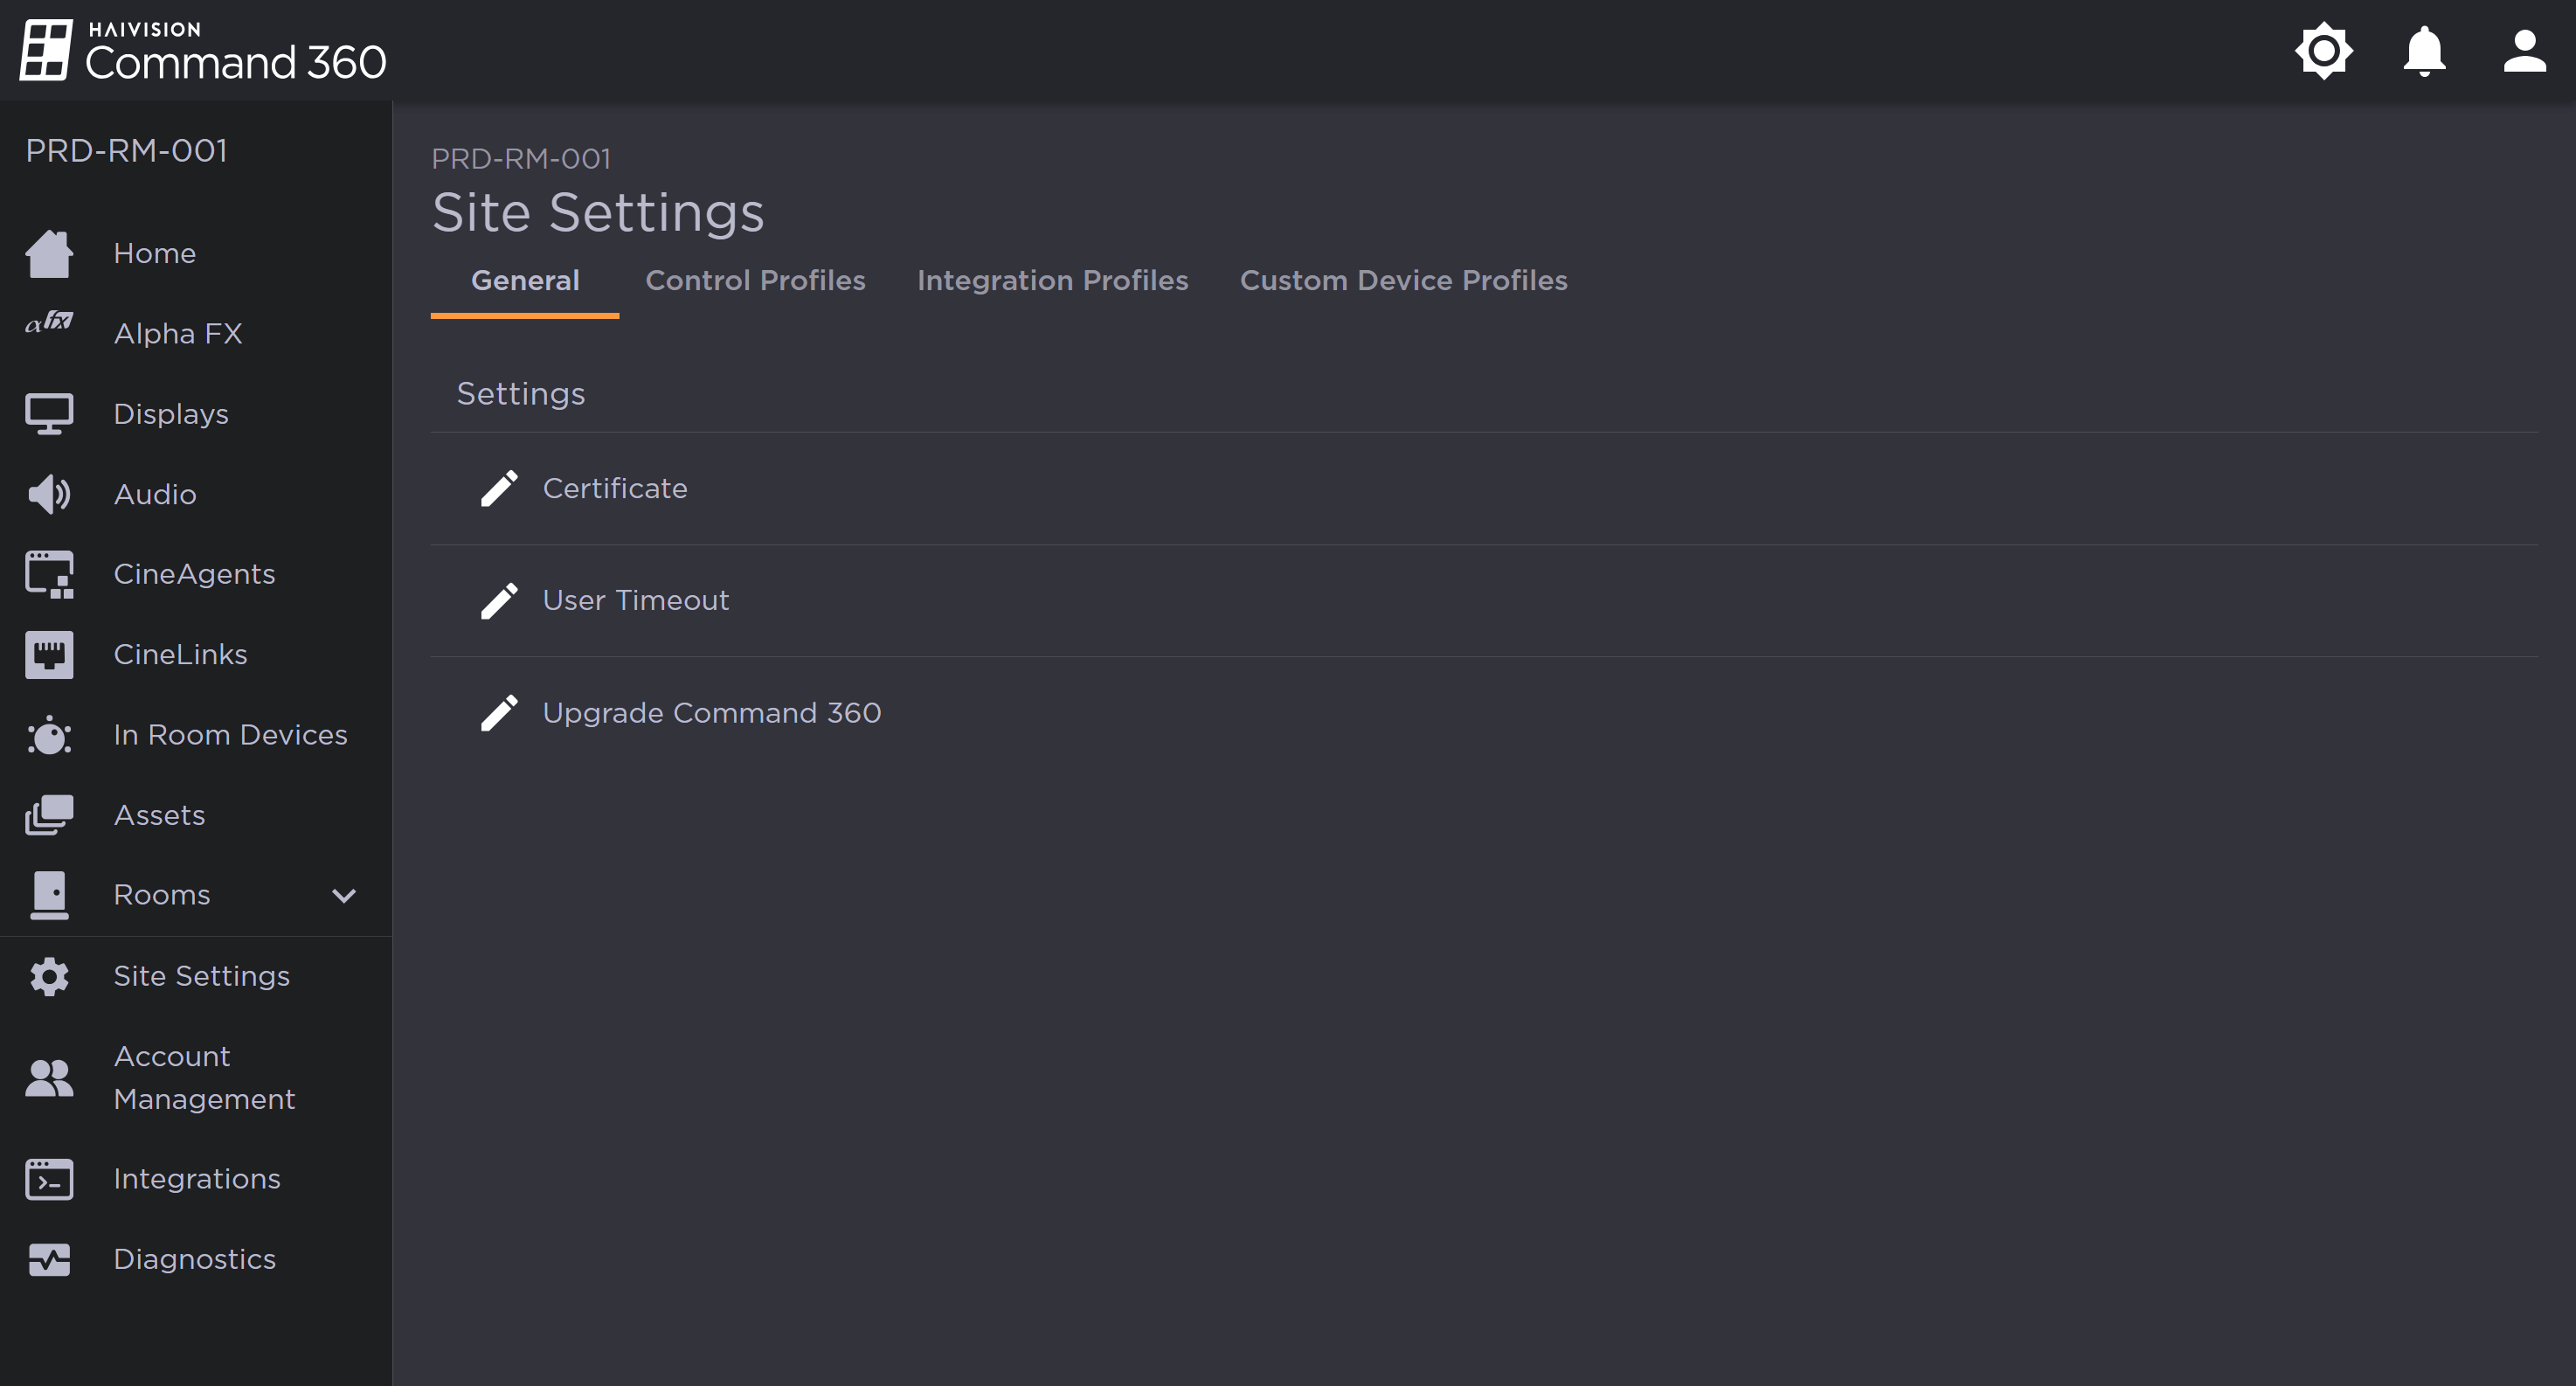Edit the Upgrade Command 360 setting
This screenshot has width=2576, height=1386.
pos(500,712)
